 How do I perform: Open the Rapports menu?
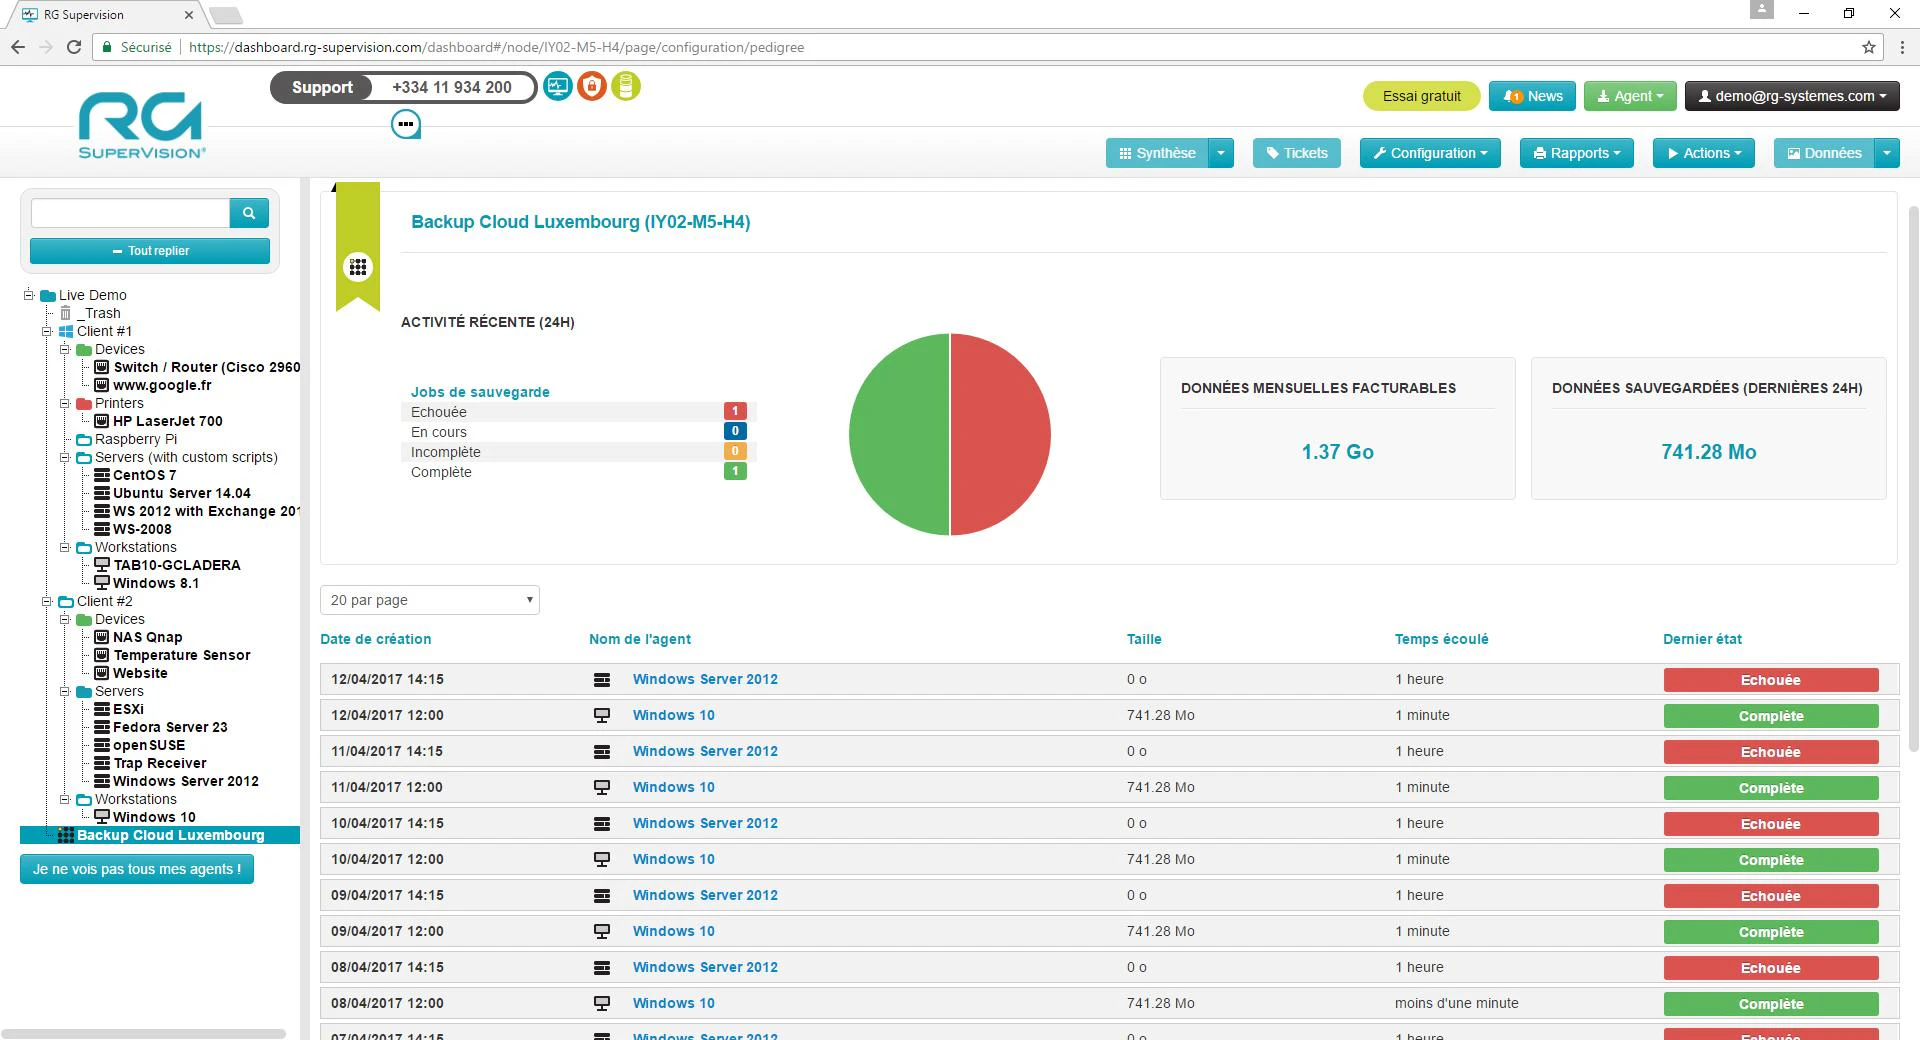pyautogui.click(x=1577, y=153)
